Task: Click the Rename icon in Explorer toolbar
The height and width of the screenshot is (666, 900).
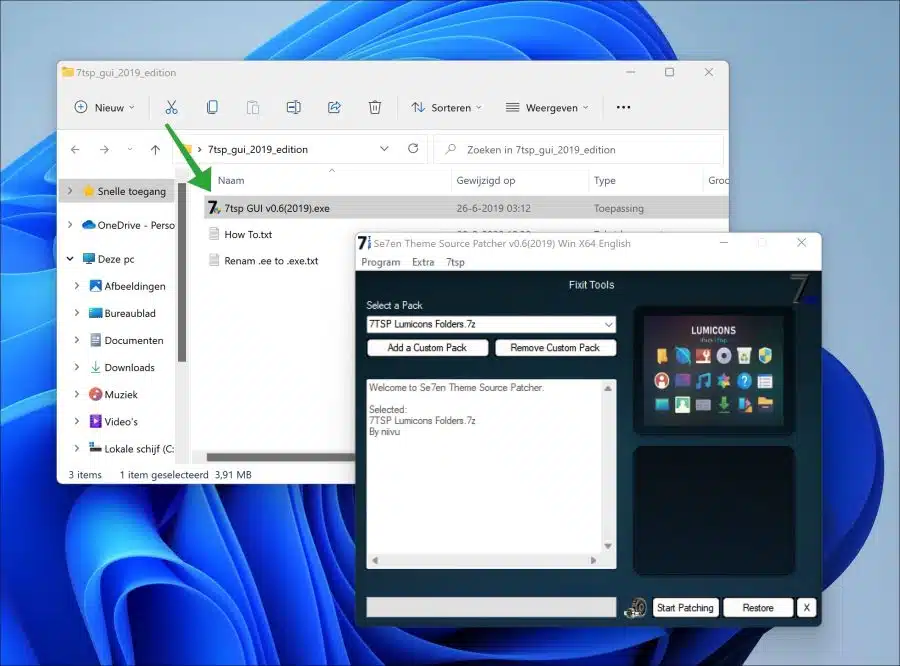Action: click(x=293, y=107)
